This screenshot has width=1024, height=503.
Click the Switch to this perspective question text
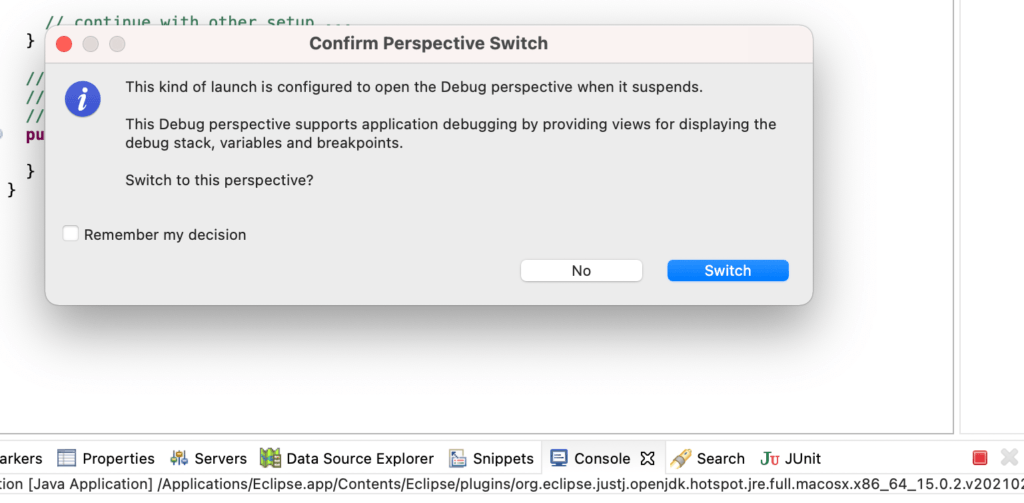coord(219,180)
